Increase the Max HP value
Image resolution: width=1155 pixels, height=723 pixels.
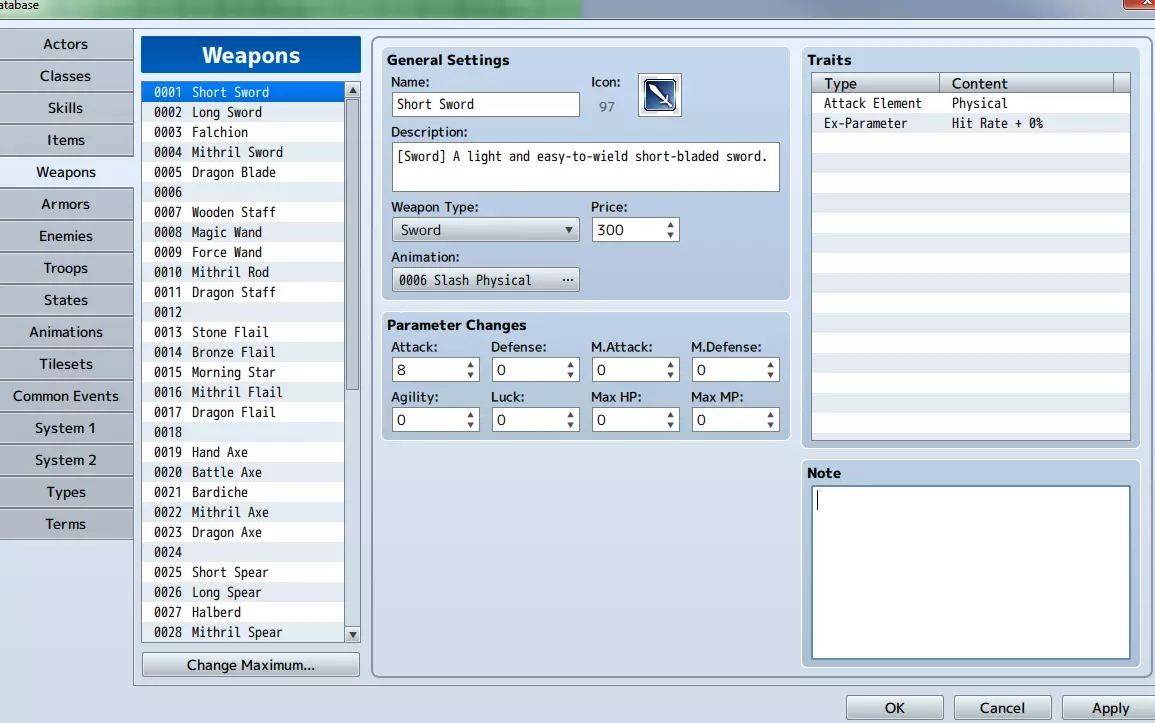tap(670, 415)
